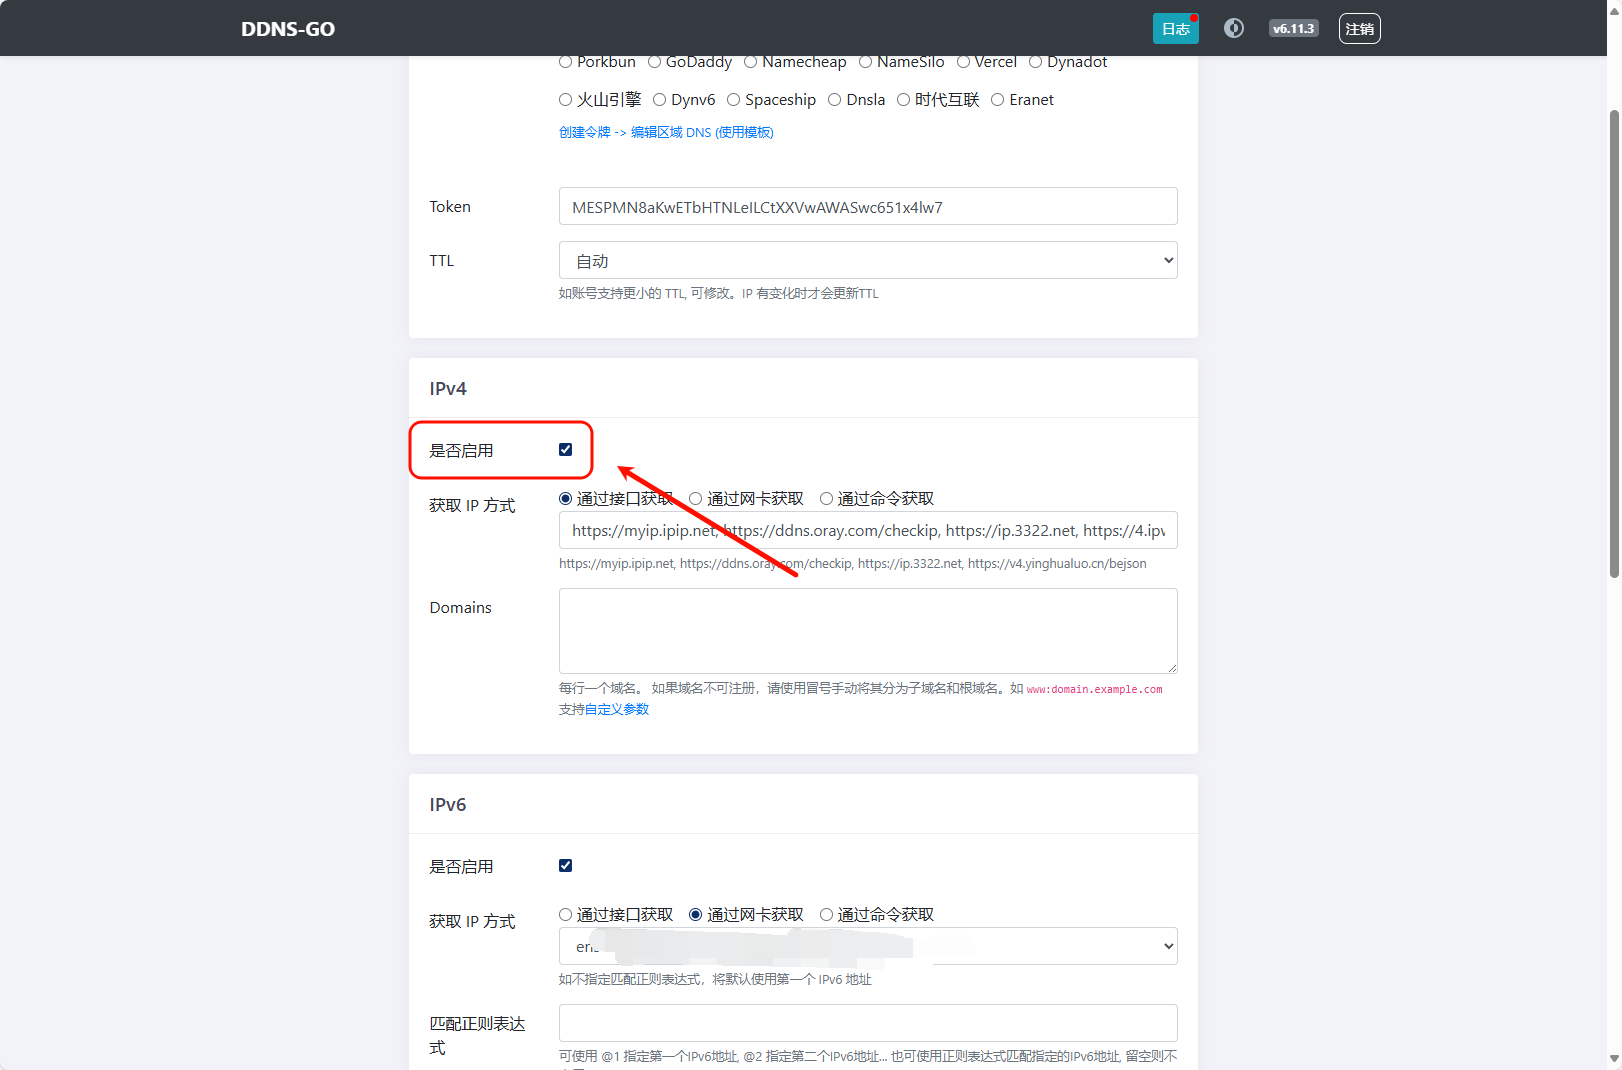The image size is (1622, 1070).
Task: Click the v6.11.3 version badge
Action: point(1293,28)
